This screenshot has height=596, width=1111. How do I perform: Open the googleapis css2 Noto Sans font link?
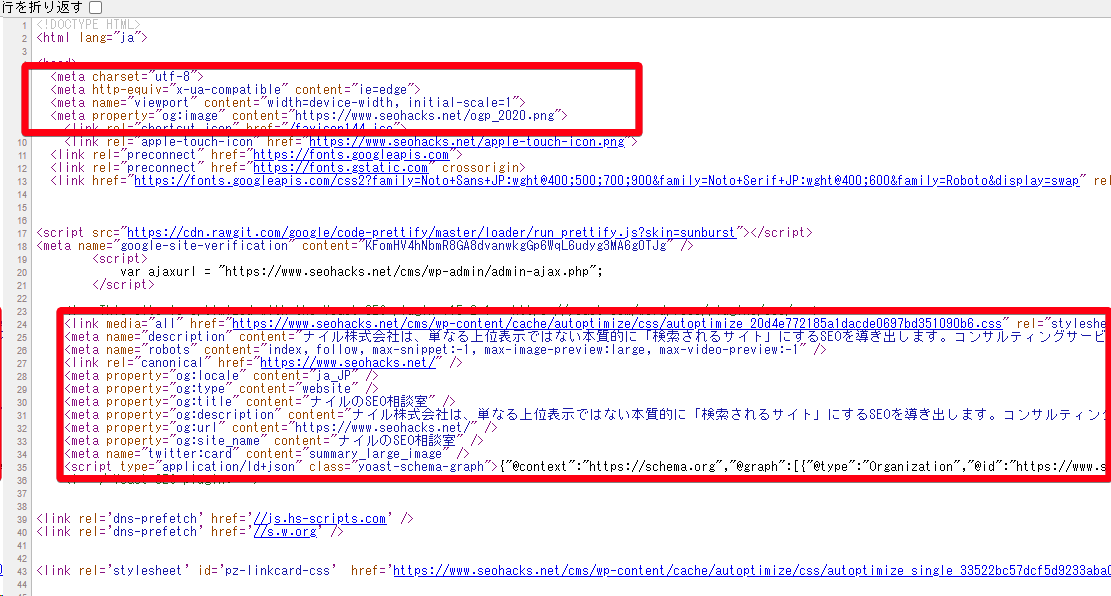tap(607, 181)
